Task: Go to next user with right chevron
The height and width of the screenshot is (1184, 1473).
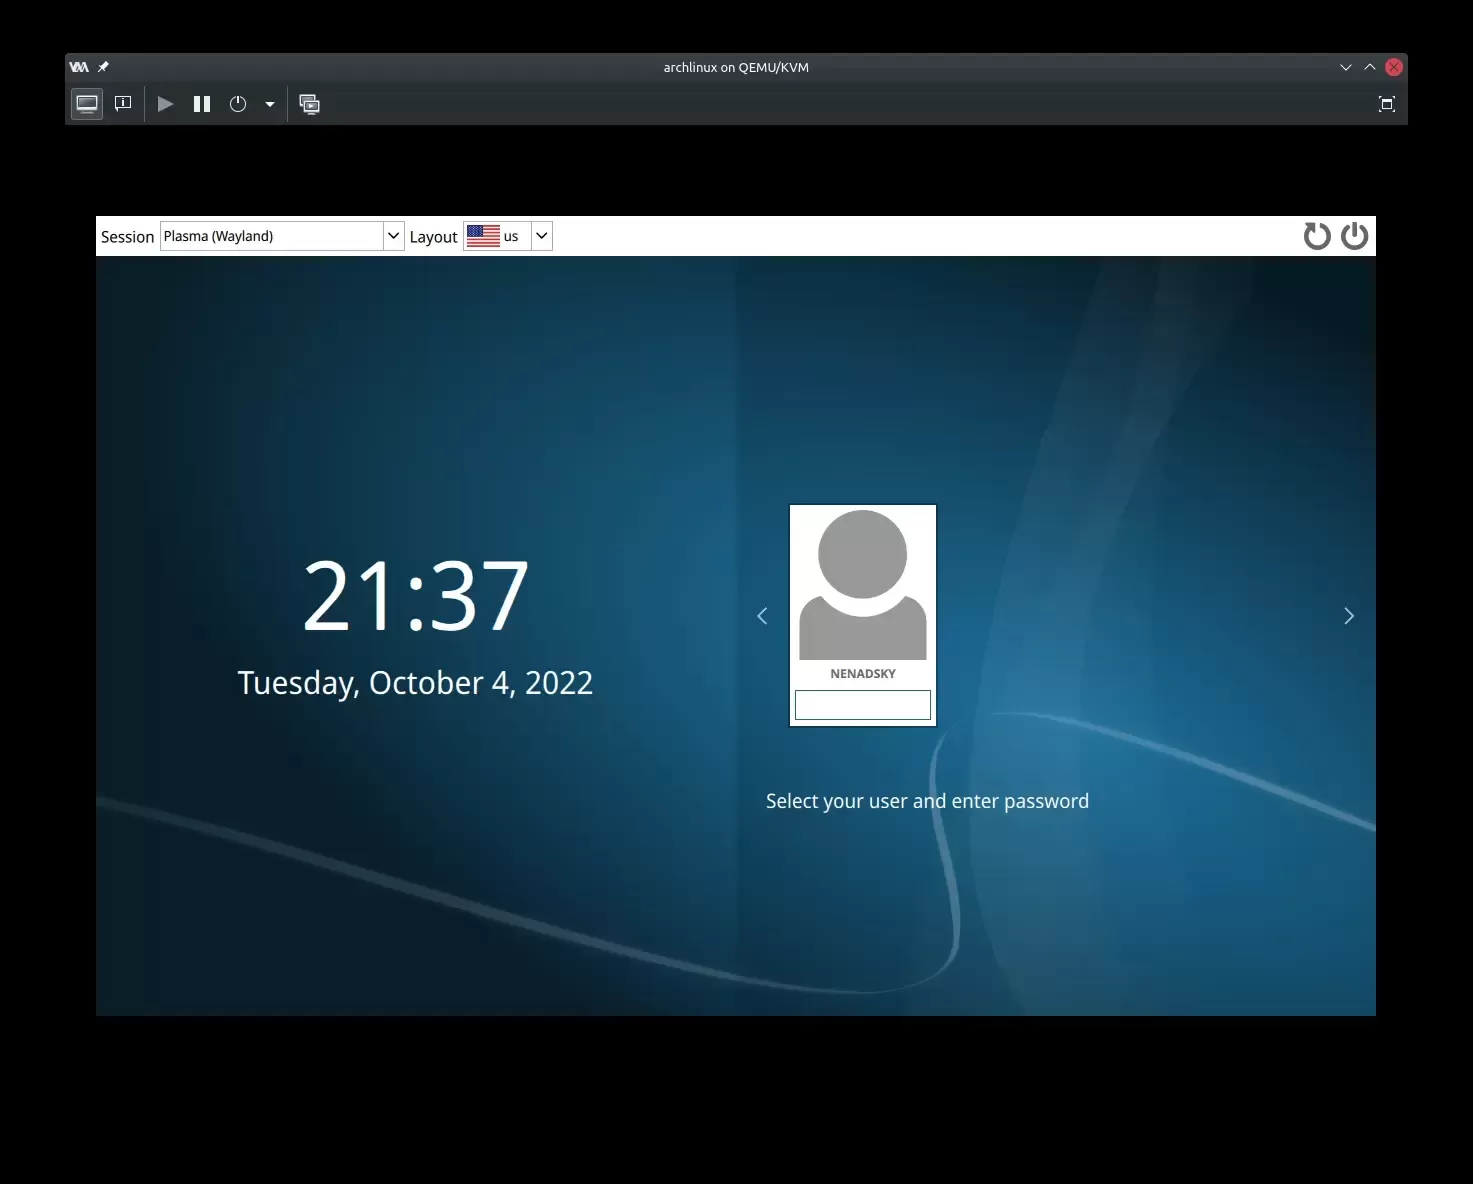Action: (x=1348, y=616)
